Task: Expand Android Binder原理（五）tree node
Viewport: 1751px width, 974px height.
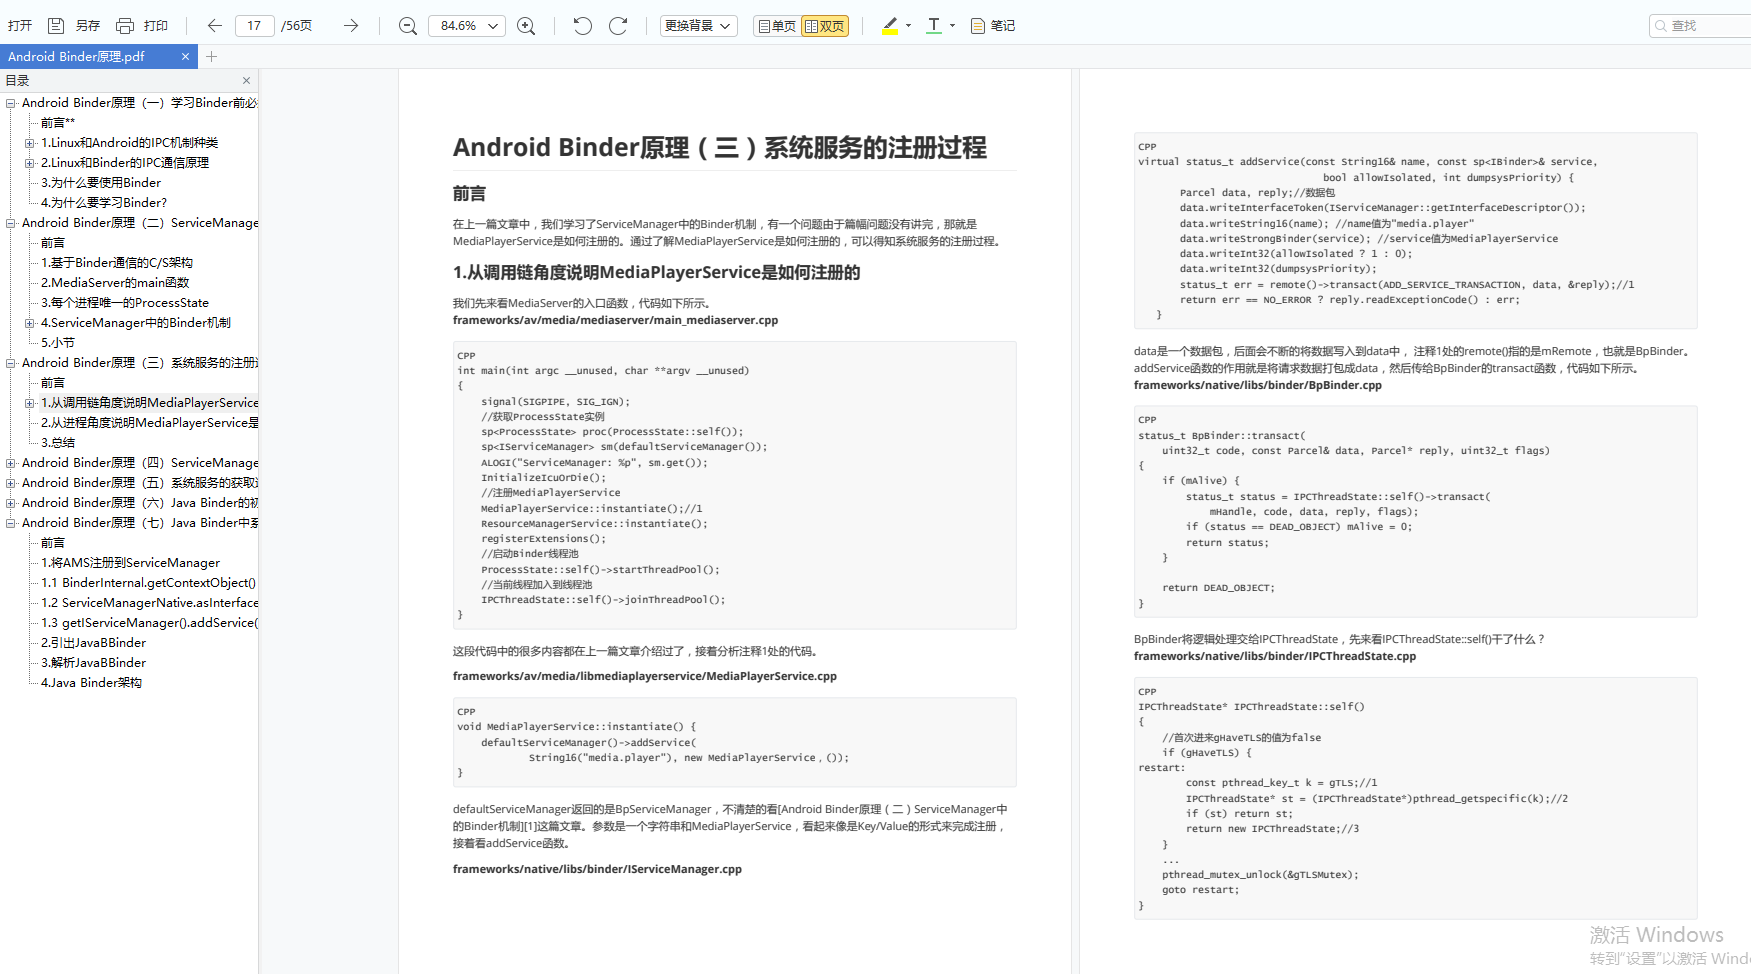Action: 10,483
